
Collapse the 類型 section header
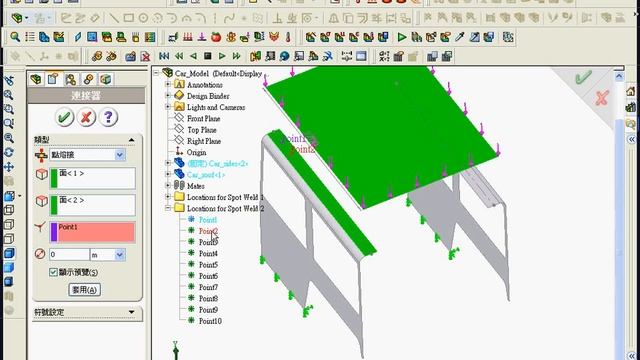[131, 140]
